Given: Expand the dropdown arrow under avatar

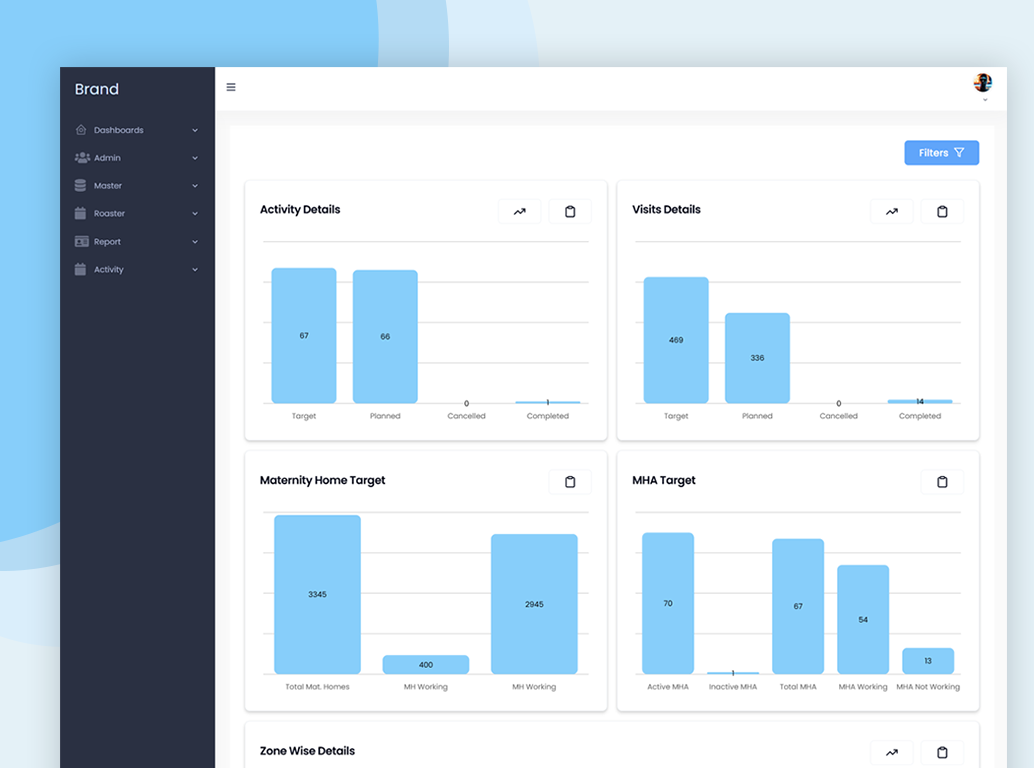Looking at the screenshot, I should pos(985,100).
